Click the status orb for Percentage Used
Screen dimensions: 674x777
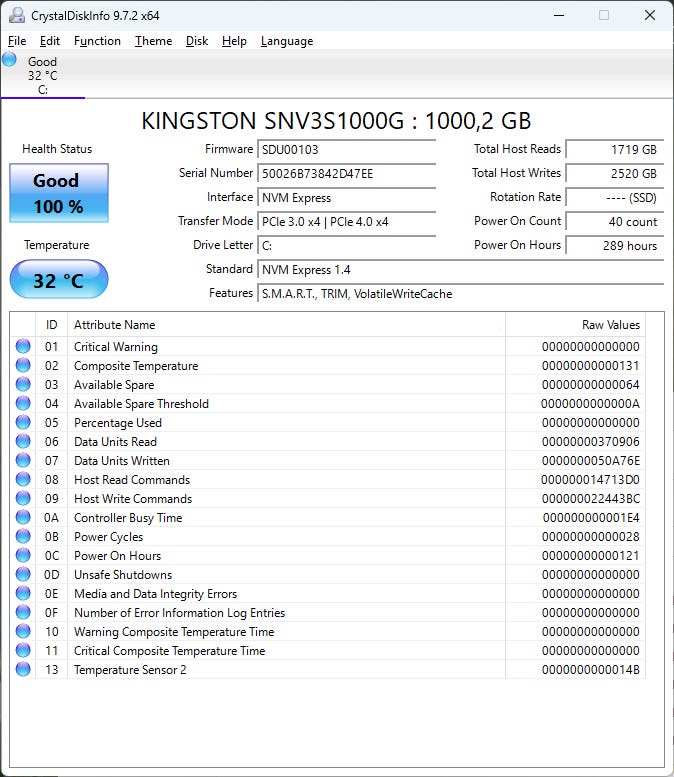(23, 423)
